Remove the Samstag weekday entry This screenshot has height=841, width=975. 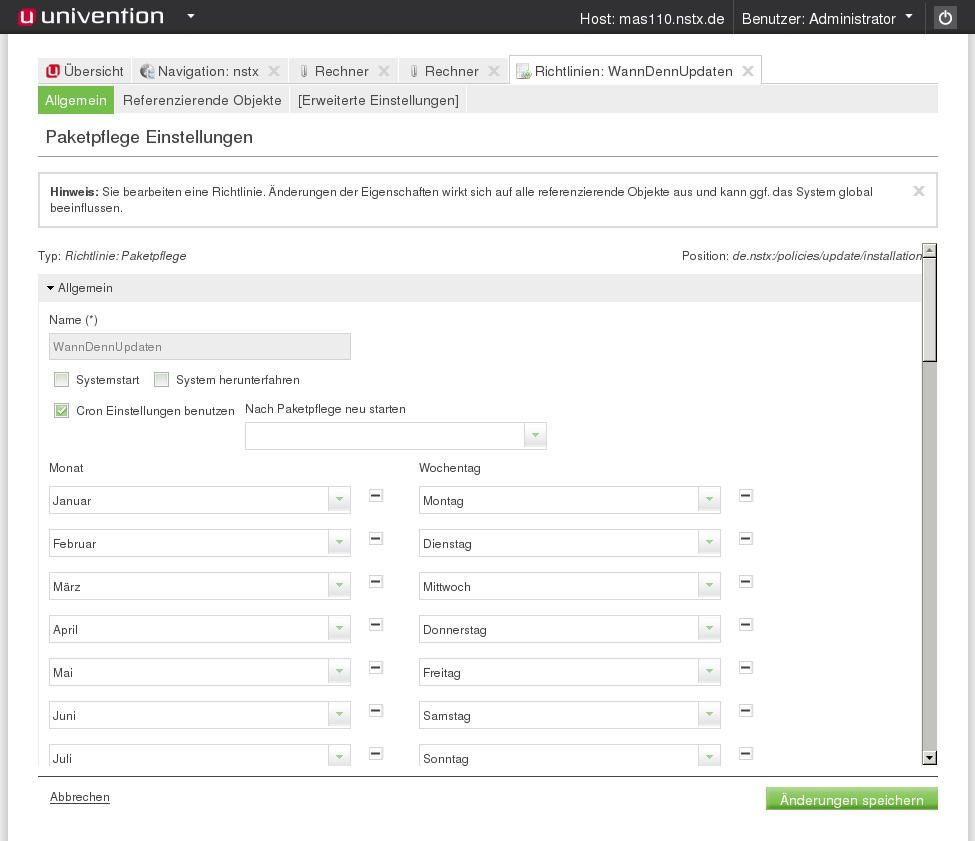tap(746, 711)
